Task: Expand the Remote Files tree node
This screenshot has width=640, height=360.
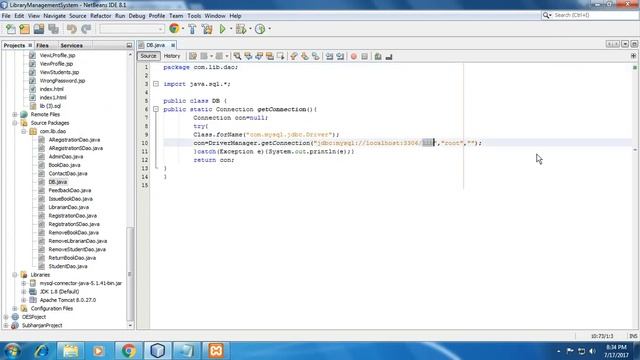Action: 15,114
